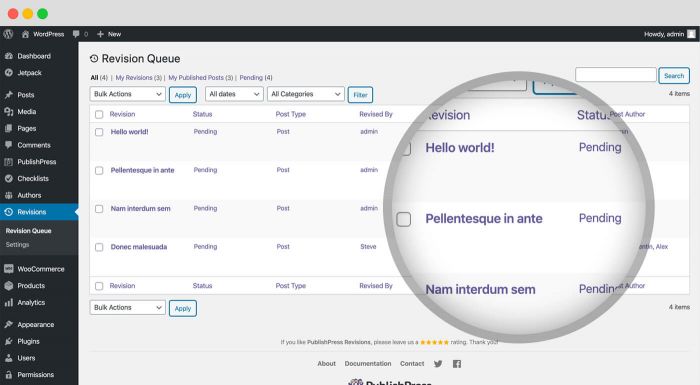This screenshot has height=385, width=700.
Task: Click the Authors sidebar icon
Action: tap(8, 195)
